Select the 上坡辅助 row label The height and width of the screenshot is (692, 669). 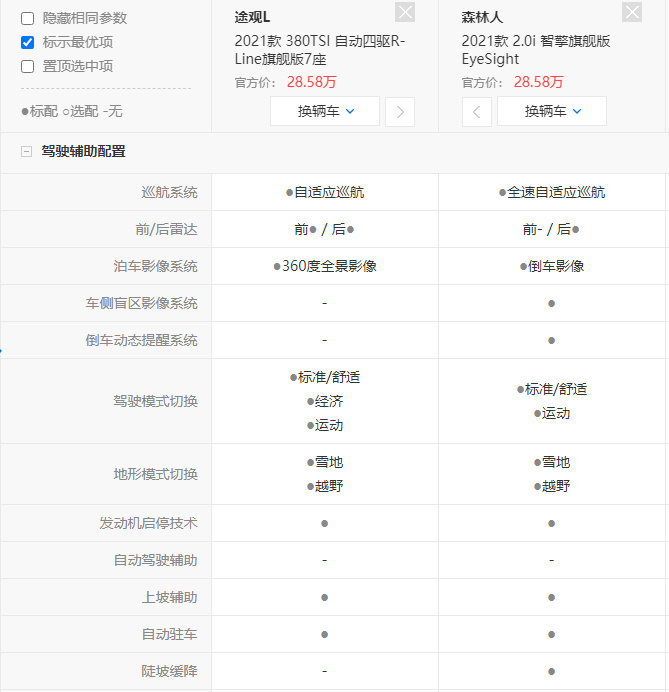coord(169,598)
